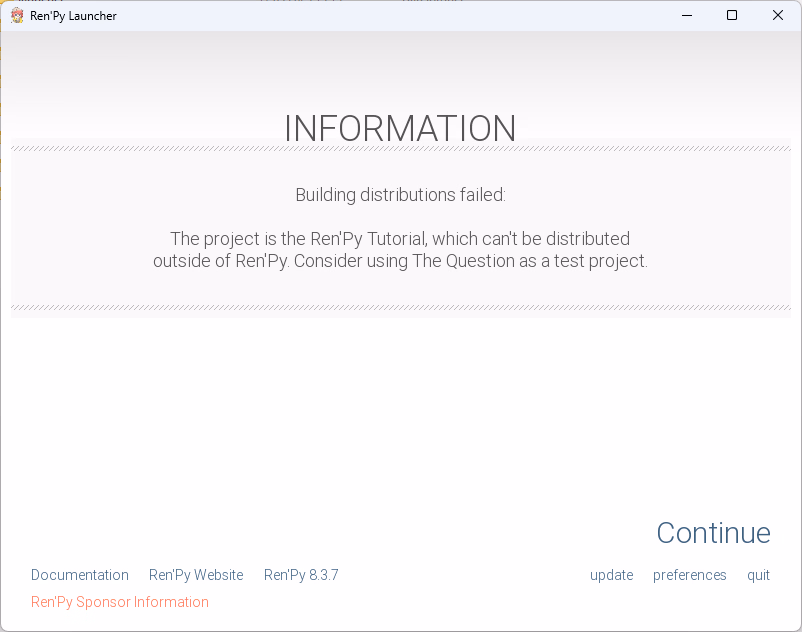Click the hatched divider below INFORMATION heading

click(x=400, y=149)
